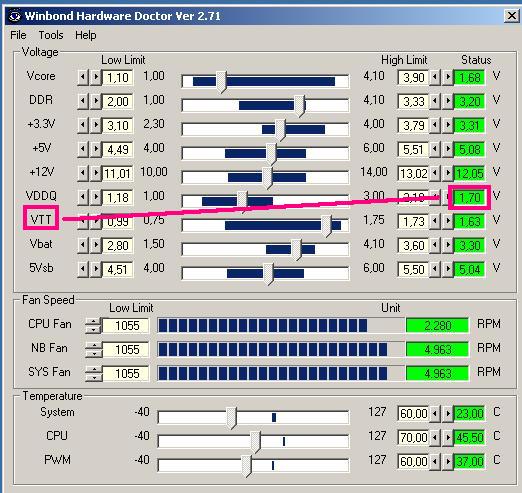Click the 5Vsb status value 5,04
This screenshot has width=522, height=493.
click(x=470, y=270)
